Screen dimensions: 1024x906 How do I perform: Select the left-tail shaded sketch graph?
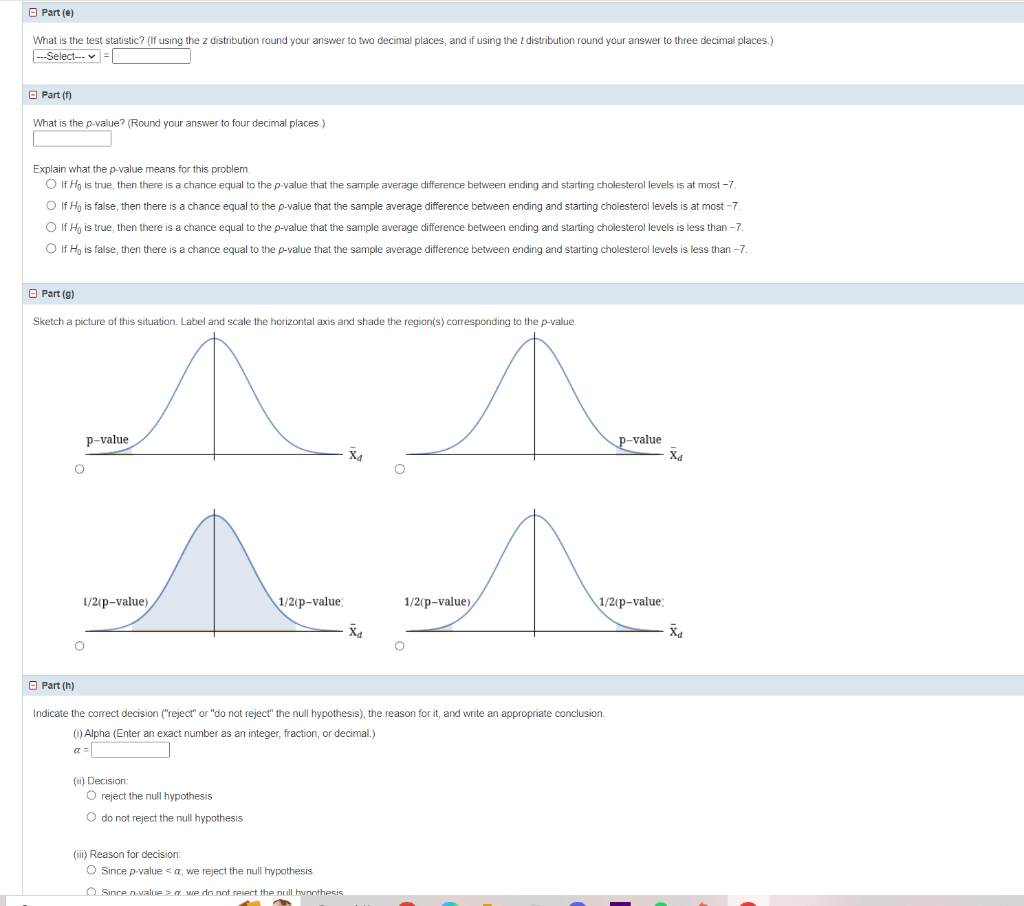coord(80,467)
